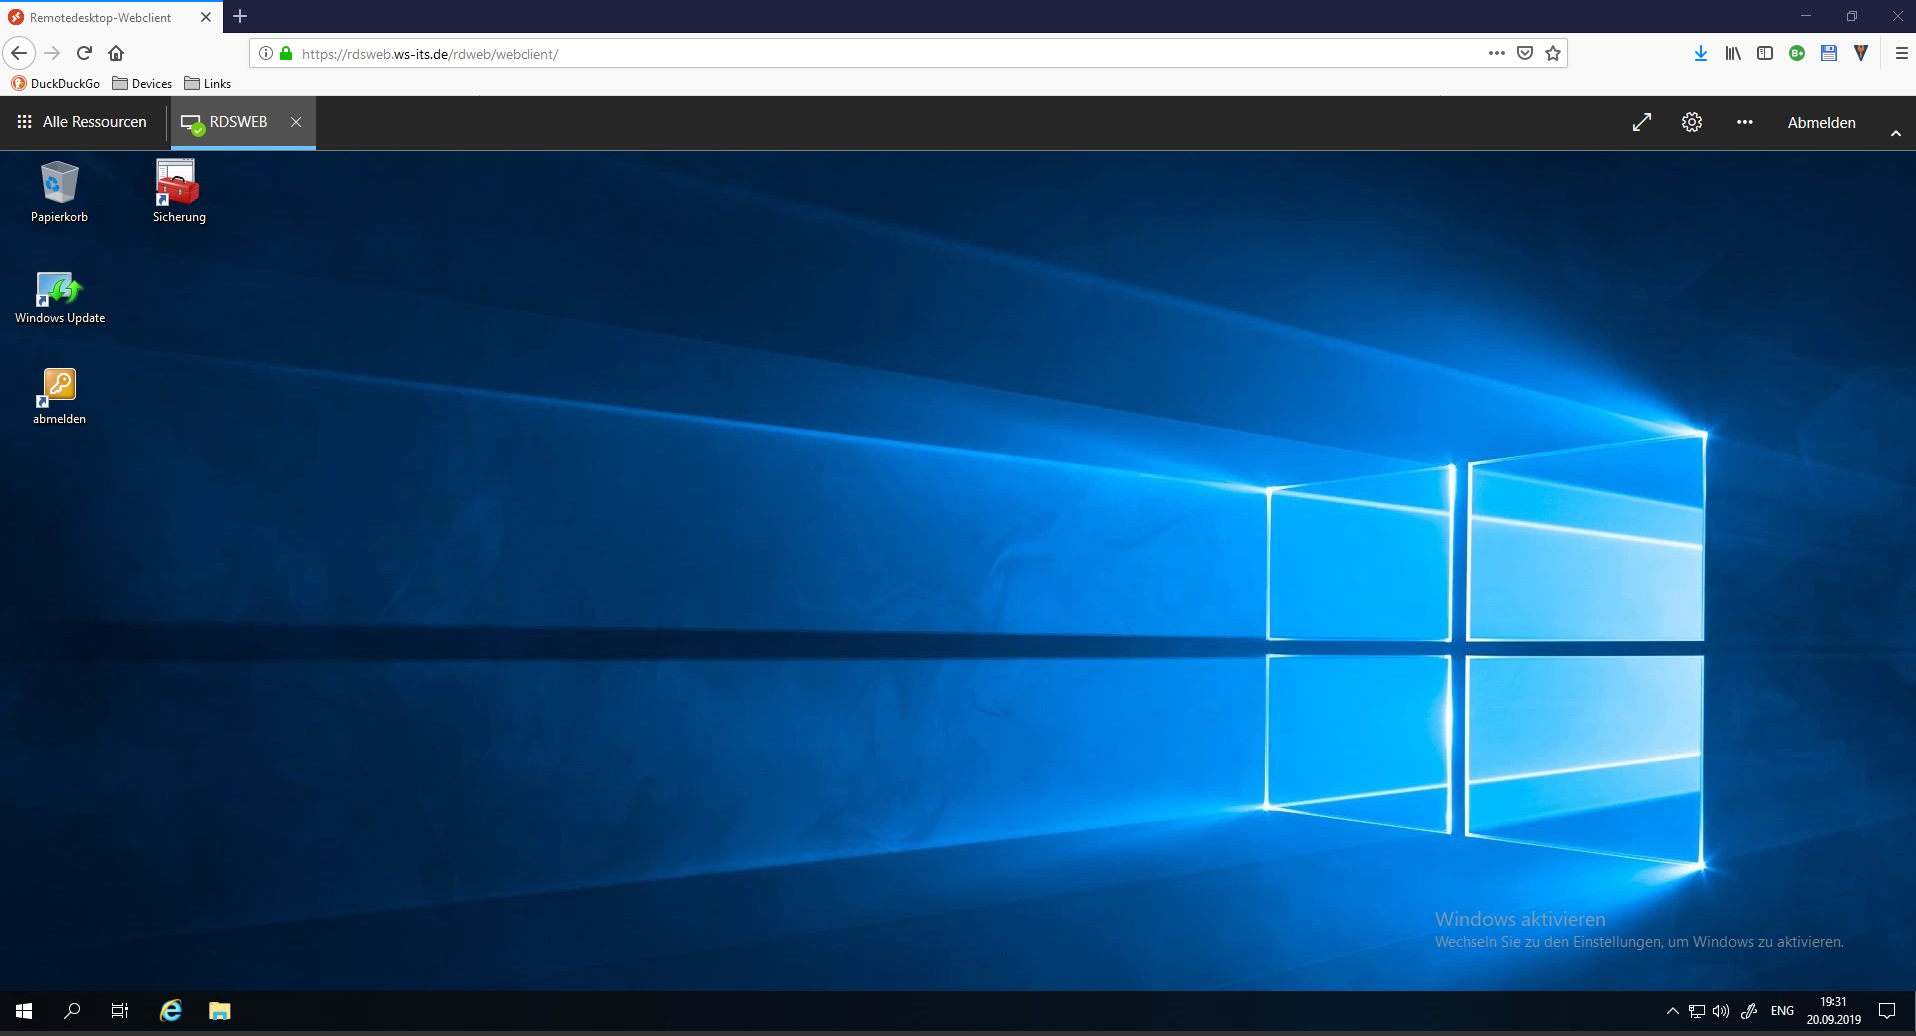Go forward in the browser
Screen dimensions: 1916x1036
[x=53, y=53]
